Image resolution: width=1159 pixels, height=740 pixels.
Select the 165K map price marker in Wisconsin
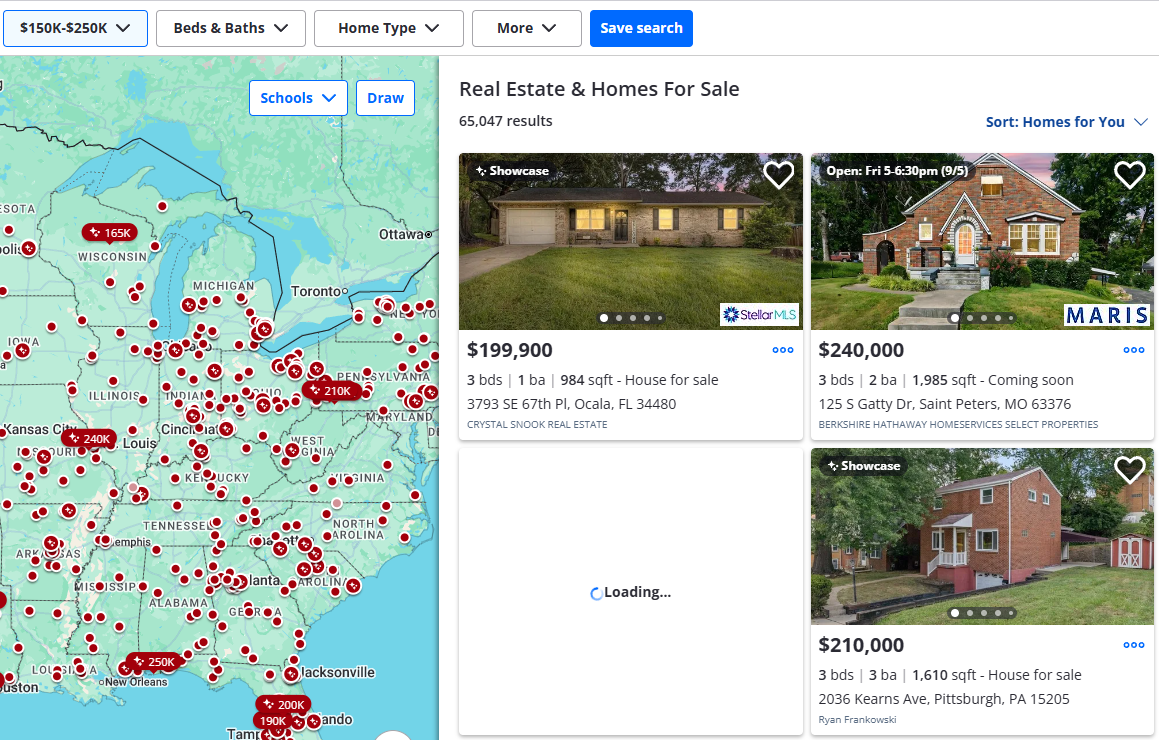[x=109, y=233]
